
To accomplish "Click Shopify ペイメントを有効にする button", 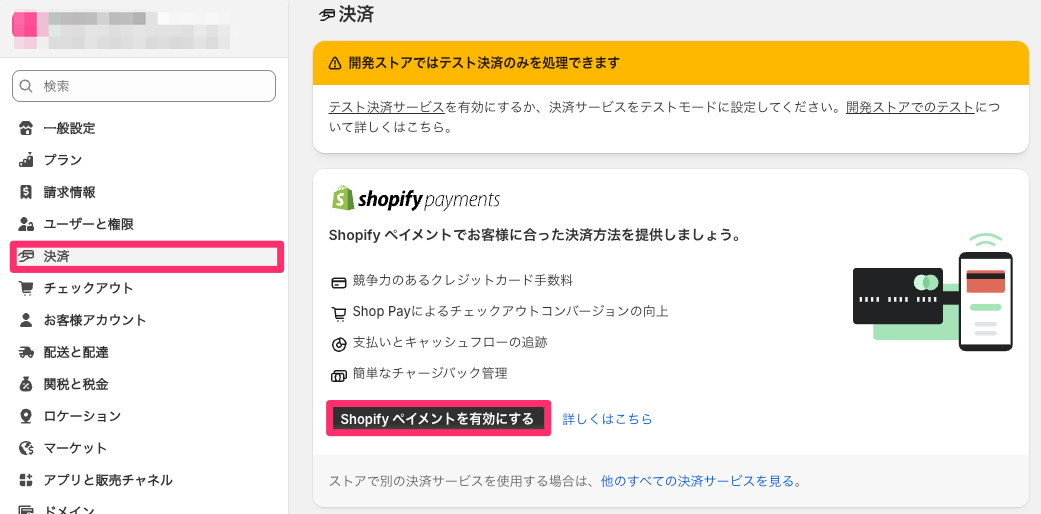I will (x=438, y=419).
